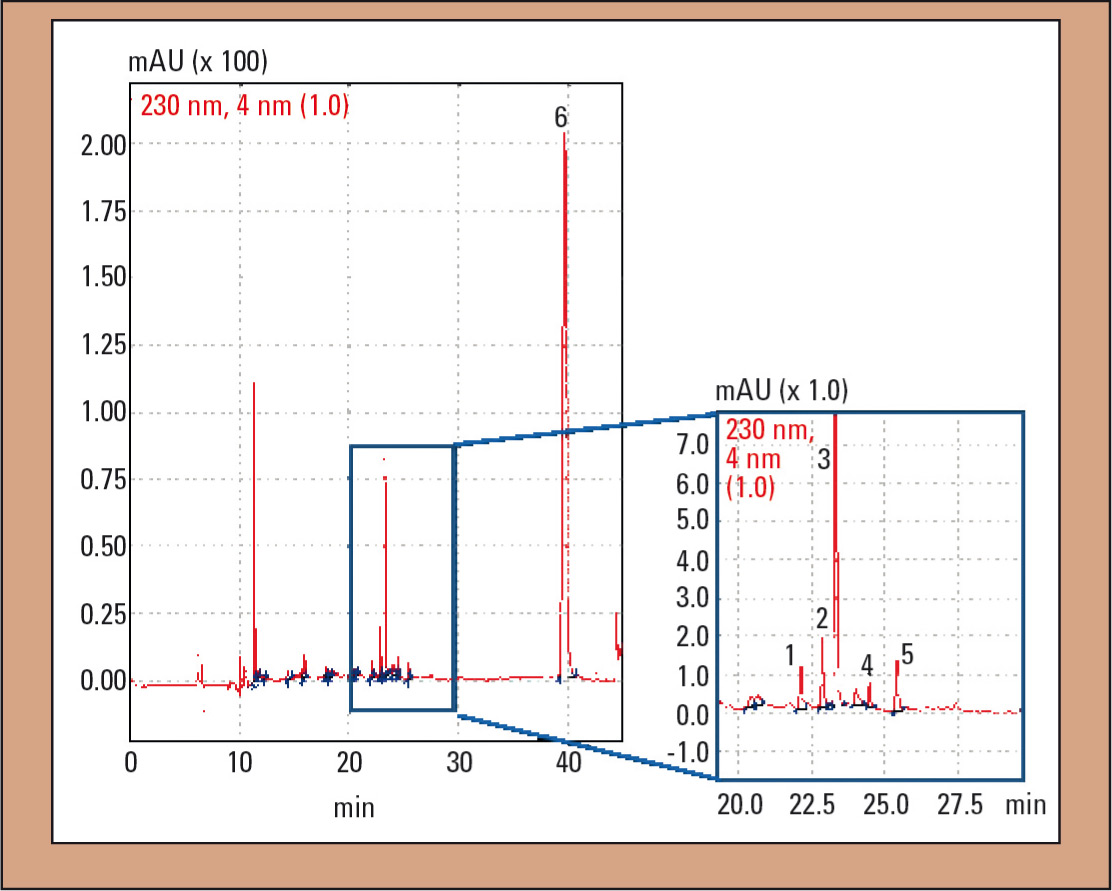Click the 27.5 tick label on inset time axis

point(960,805)
